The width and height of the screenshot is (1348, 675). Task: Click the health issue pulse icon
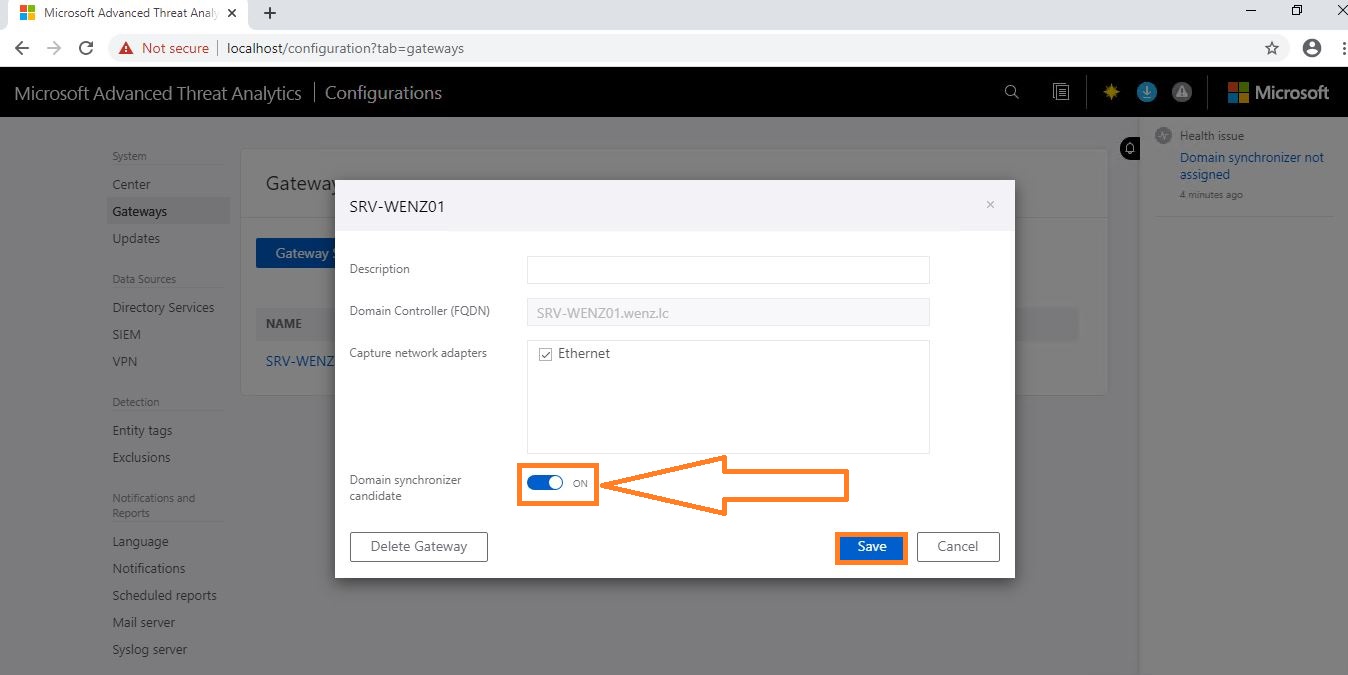click(x=1163, y=135)
